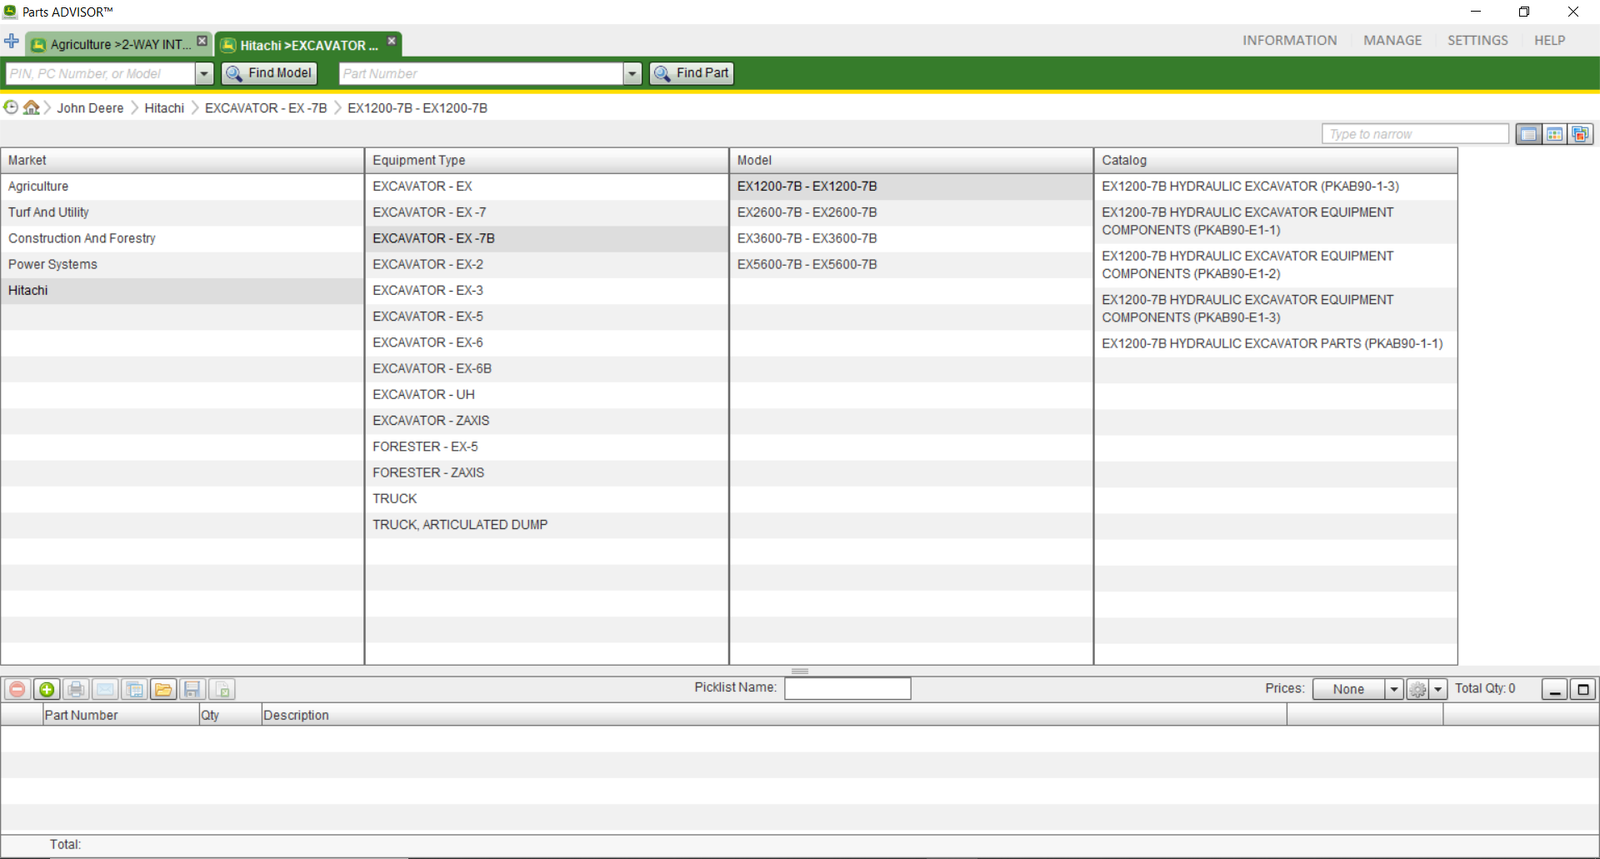The width and height of the screenshot is (1600, 859).
Task: Click the export picklist document icon
Action: [222, 689]
